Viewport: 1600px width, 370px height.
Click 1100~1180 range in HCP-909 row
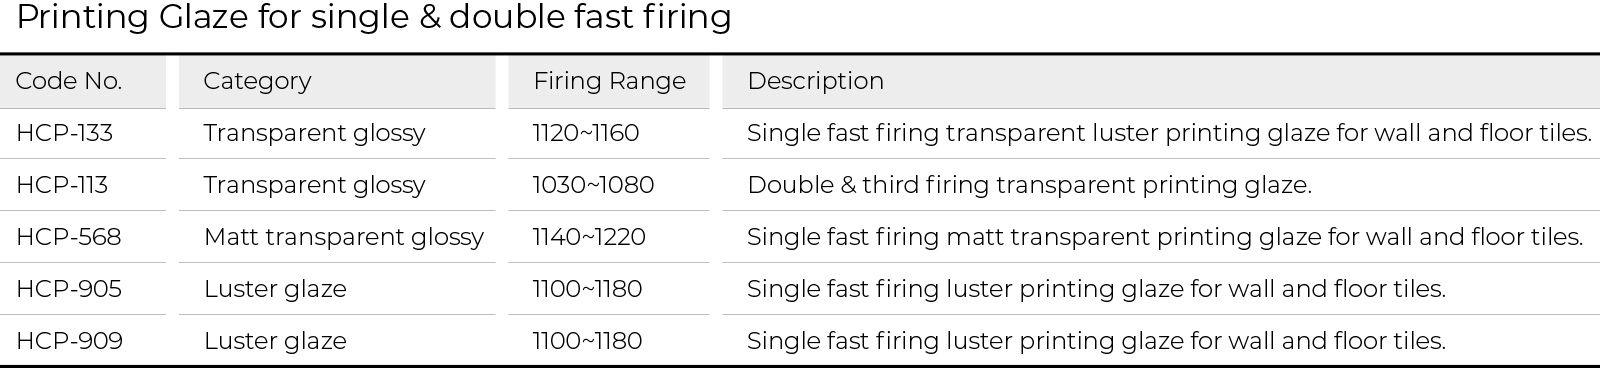(x=587, y=341)
